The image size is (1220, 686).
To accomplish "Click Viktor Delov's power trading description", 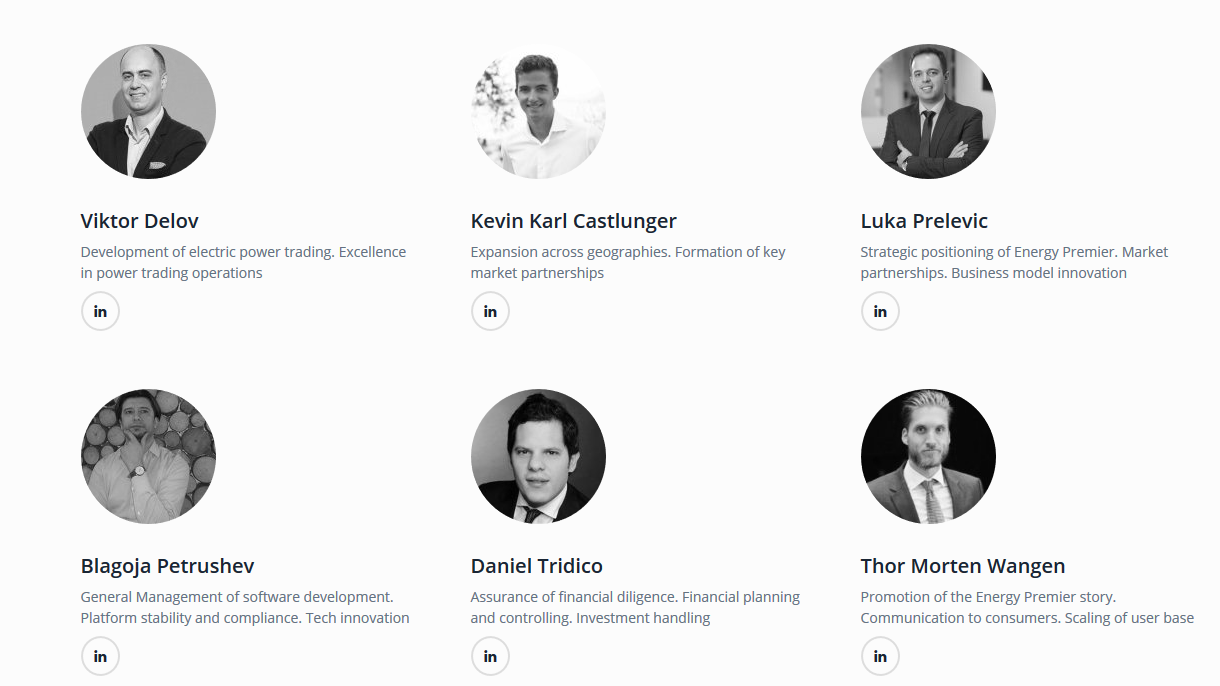I will point(243,262).
